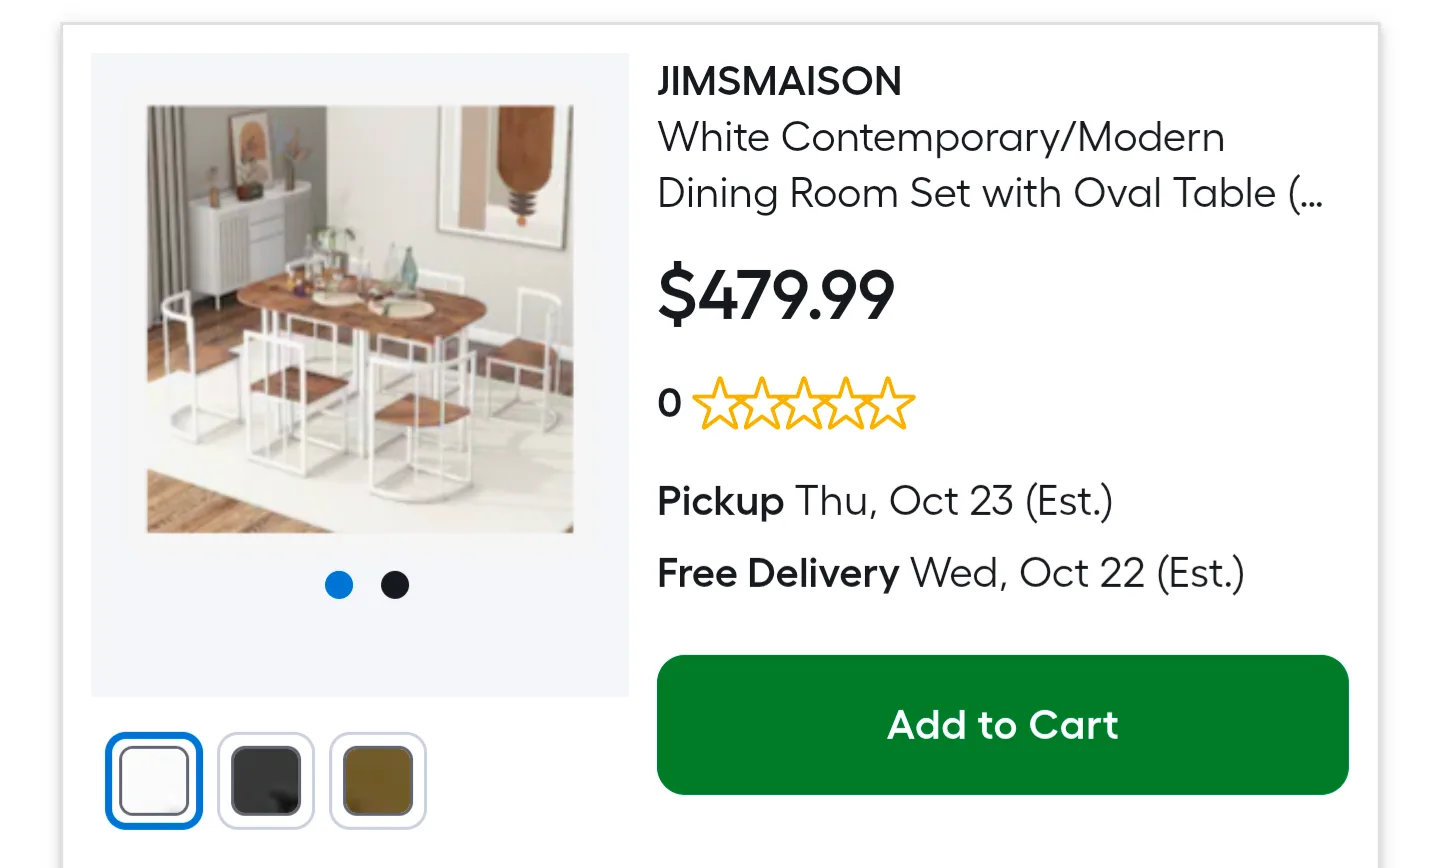Select the blue carousel dot
1440x868 pixels.
(x=339, y=584)
